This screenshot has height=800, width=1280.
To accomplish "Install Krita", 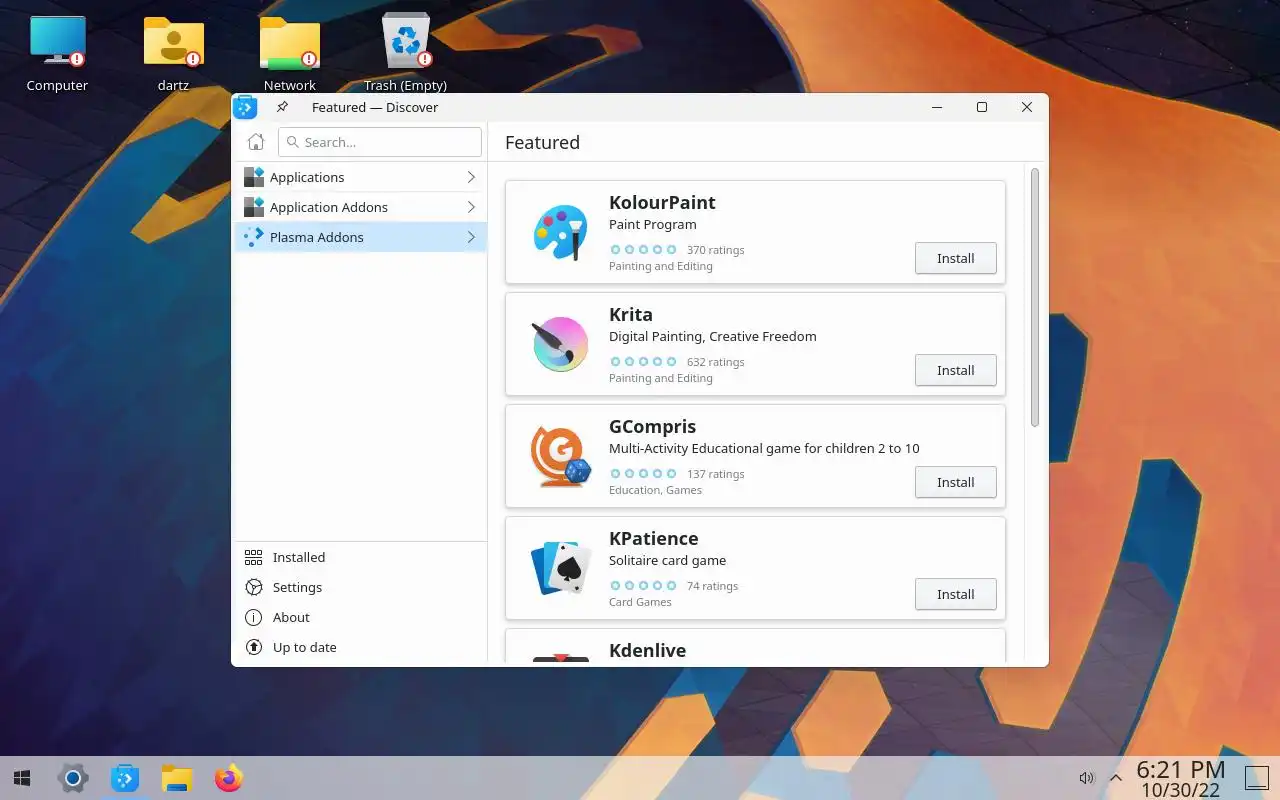I will [x=956, y=370].
